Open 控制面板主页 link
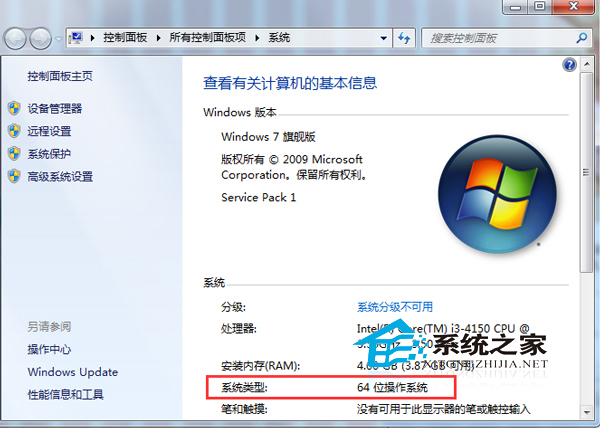The height and width of the screenshot is (428, 600). pyautogui.click(x=60, y=76)
